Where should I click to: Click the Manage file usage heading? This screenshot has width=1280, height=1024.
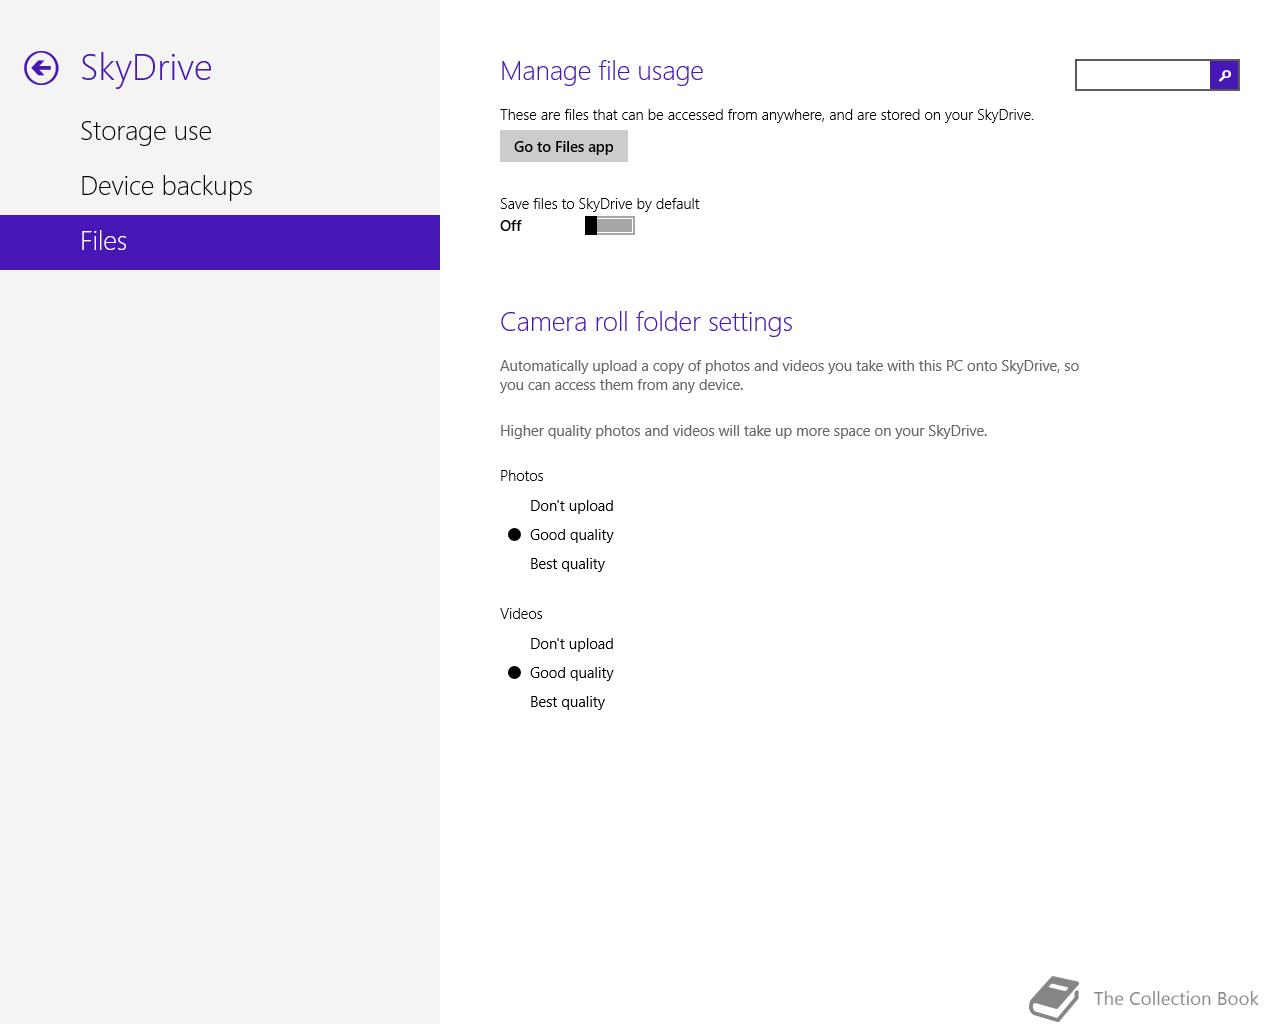point(602,71)
